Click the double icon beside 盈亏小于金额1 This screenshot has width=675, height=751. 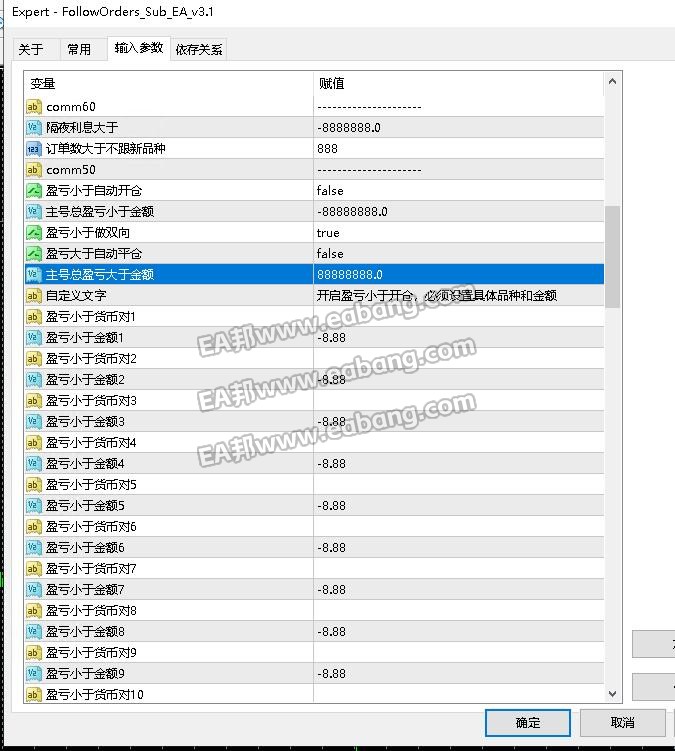[x=34, y=338]
